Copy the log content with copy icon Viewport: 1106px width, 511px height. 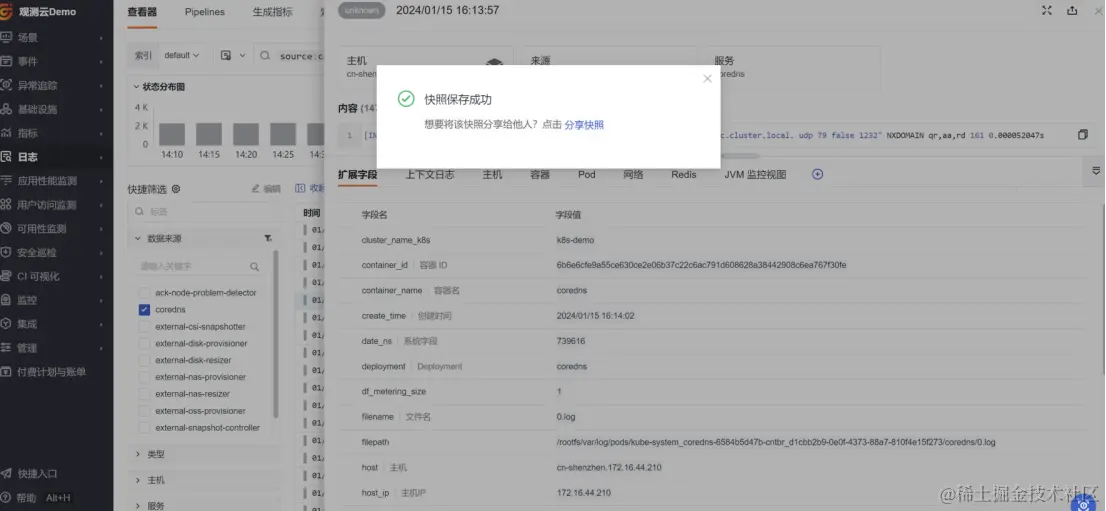click(x=1083, y=135)
